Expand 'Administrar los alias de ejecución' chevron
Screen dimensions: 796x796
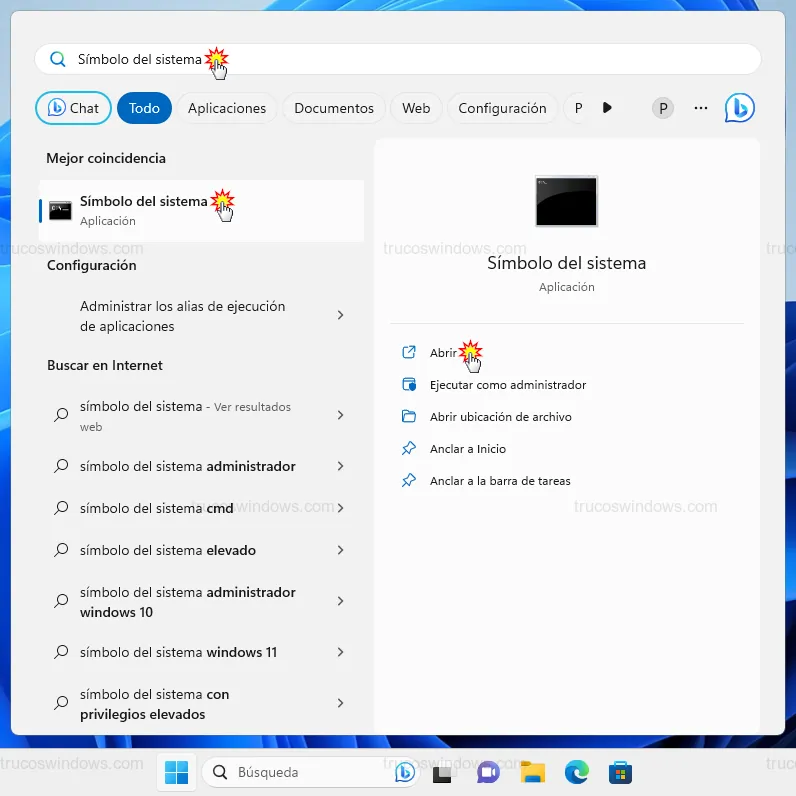point(340,315)
